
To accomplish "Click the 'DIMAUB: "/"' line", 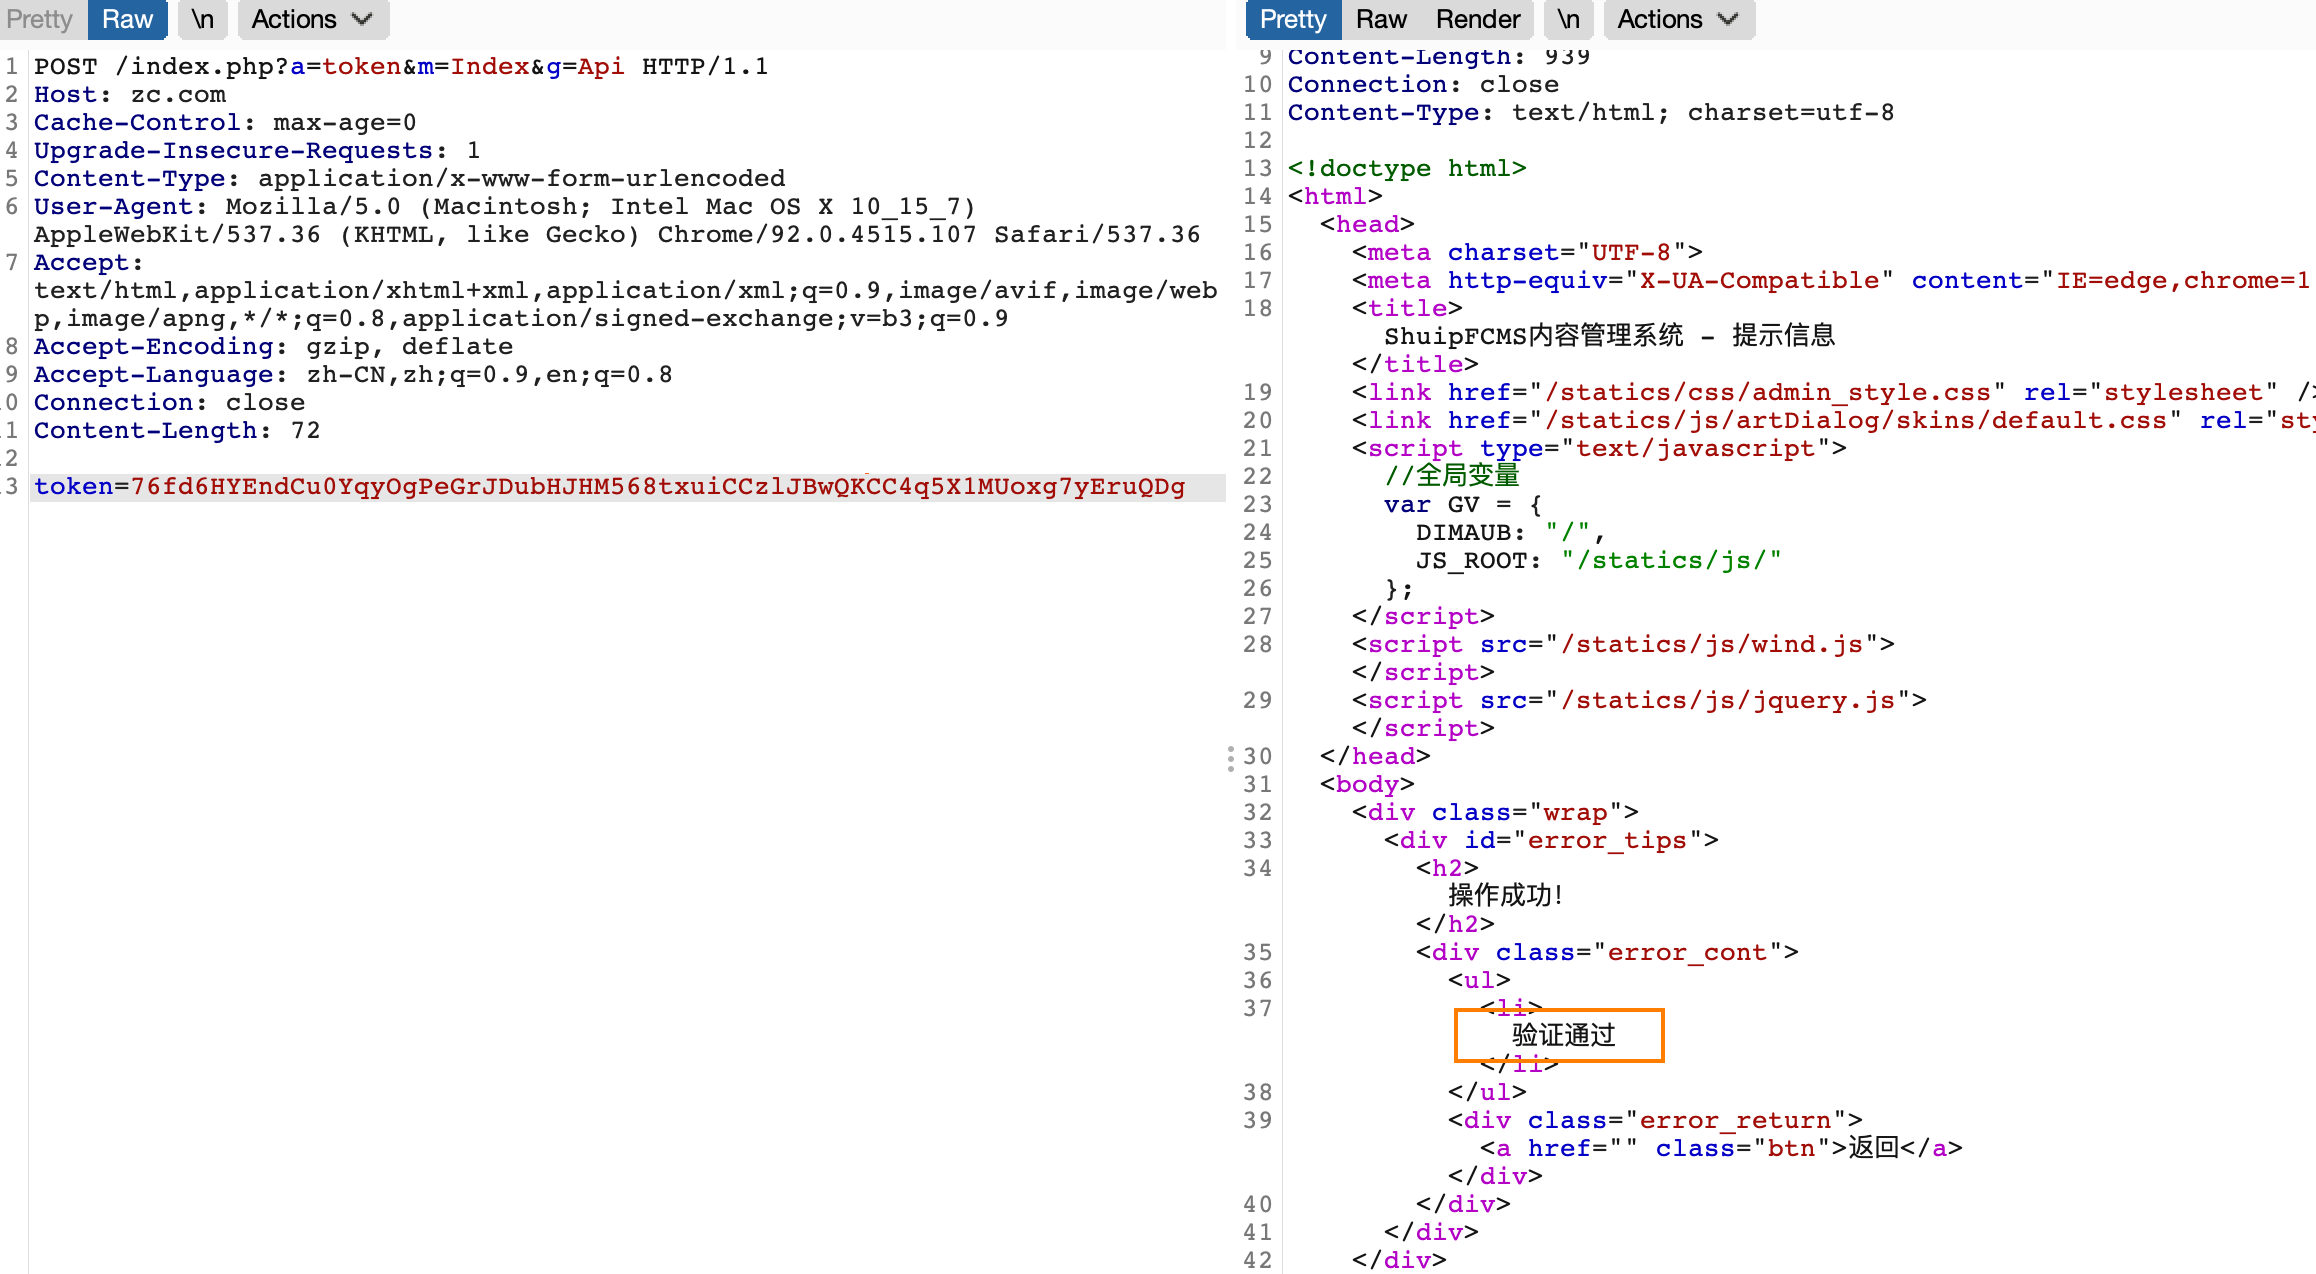I will click(1510, 533).
